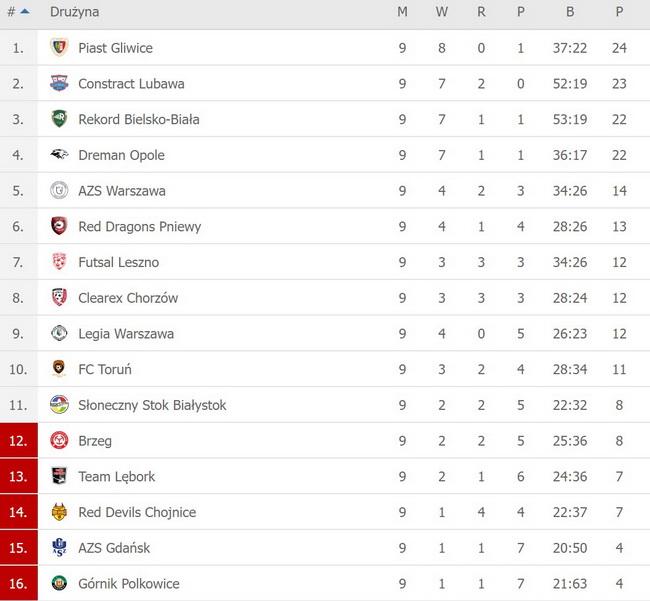Click the Futsal Leszno team logo
This screenshot has height=601, width=650.
pos(59,262)
